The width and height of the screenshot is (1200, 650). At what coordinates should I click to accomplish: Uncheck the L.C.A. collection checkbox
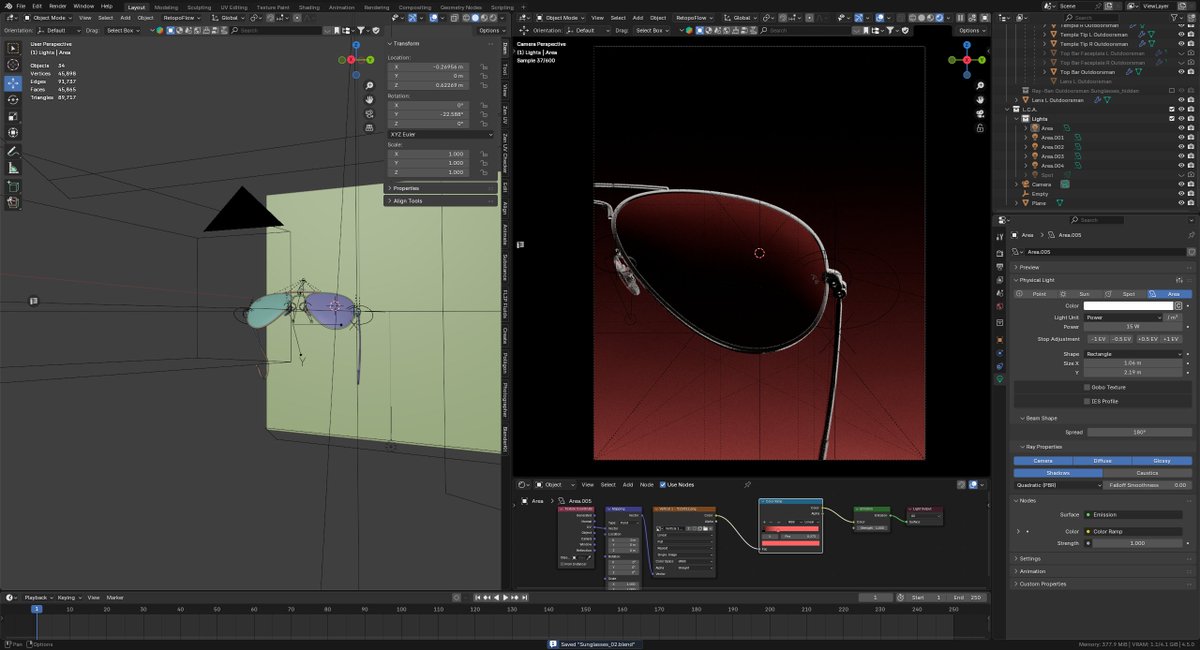[1172, 109]
